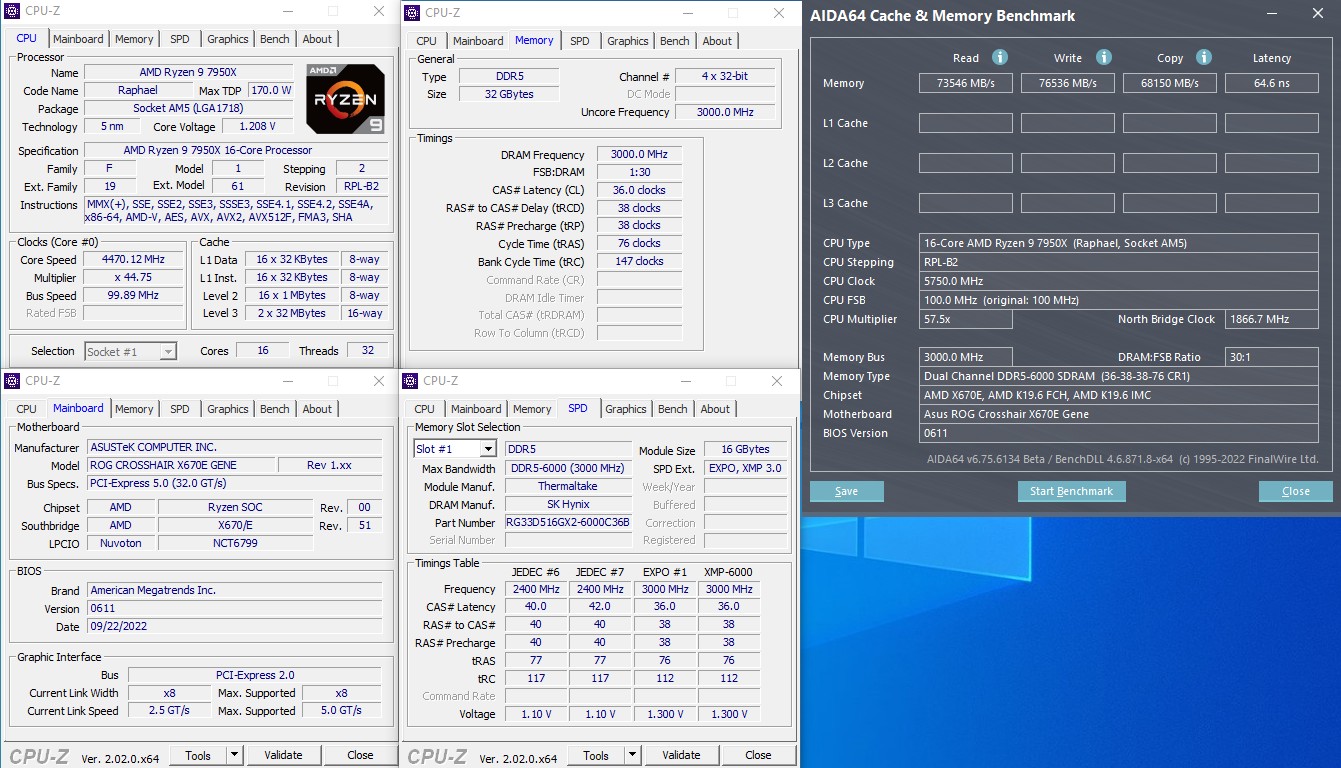Click the CPU Clock value 5750.0 MHz
1341x768 pixels.
[x=1119, y=281]
